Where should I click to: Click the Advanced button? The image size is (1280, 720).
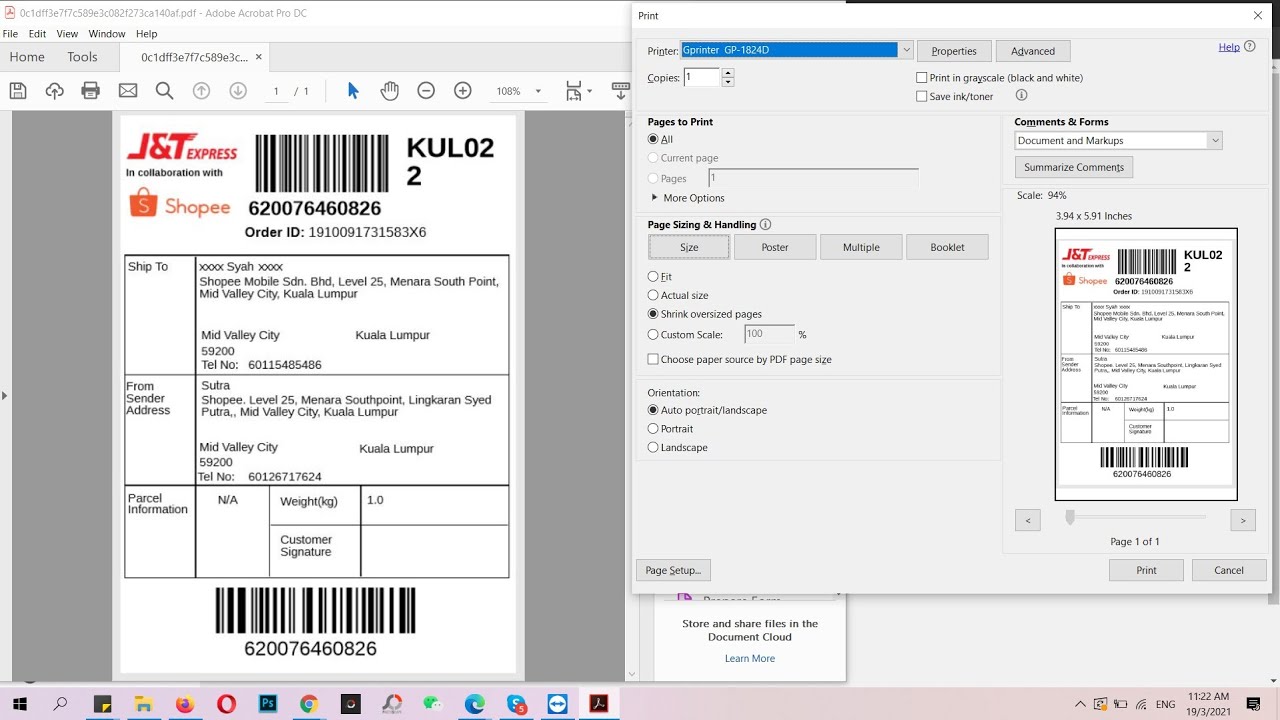[x=1033, y=51]
